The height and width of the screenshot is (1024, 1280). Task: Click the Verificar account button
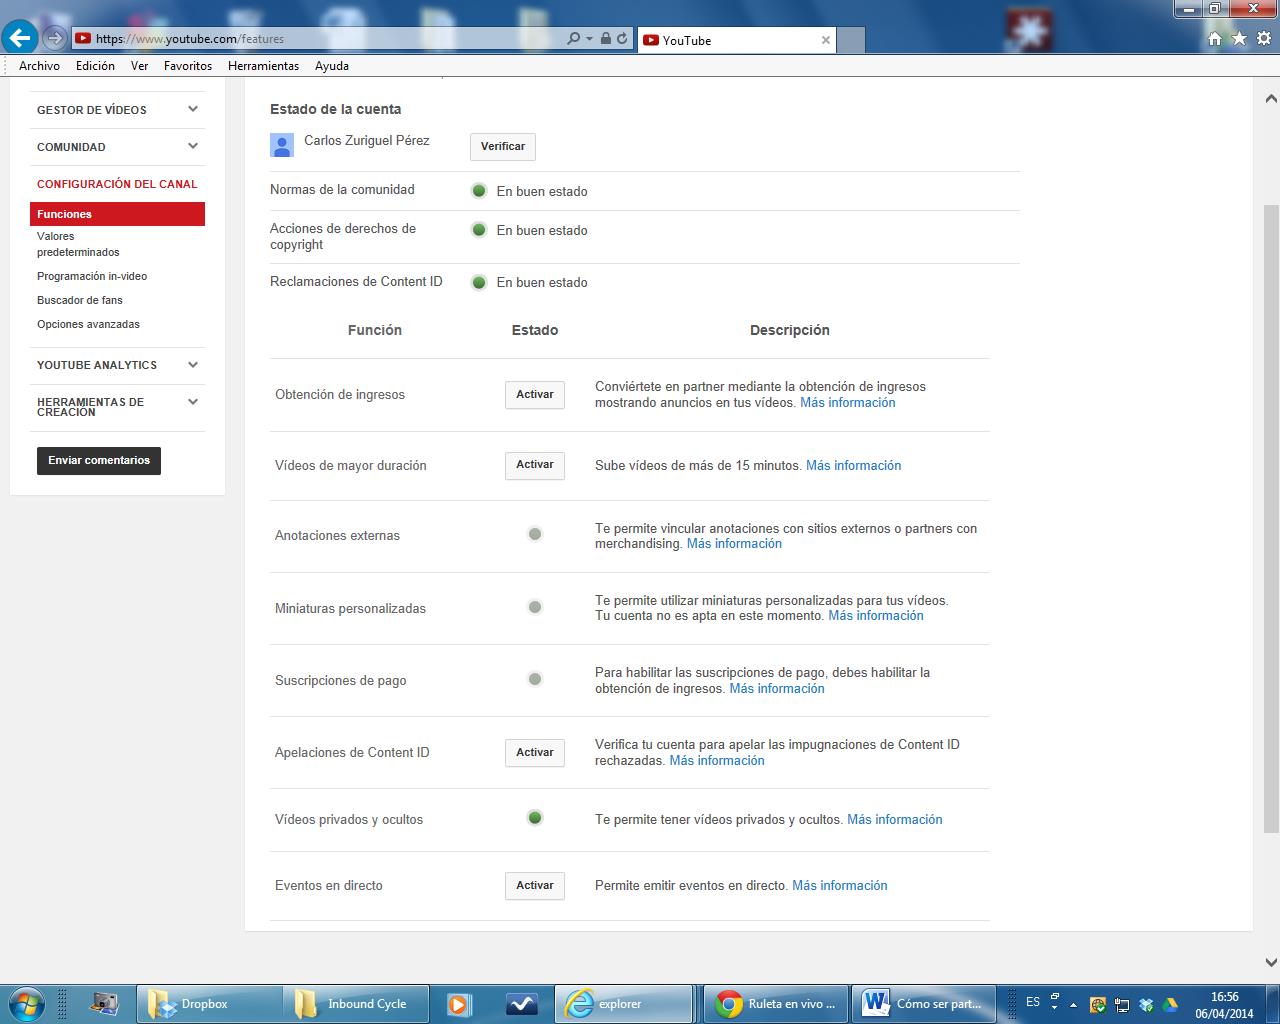(x=503, y=146)
